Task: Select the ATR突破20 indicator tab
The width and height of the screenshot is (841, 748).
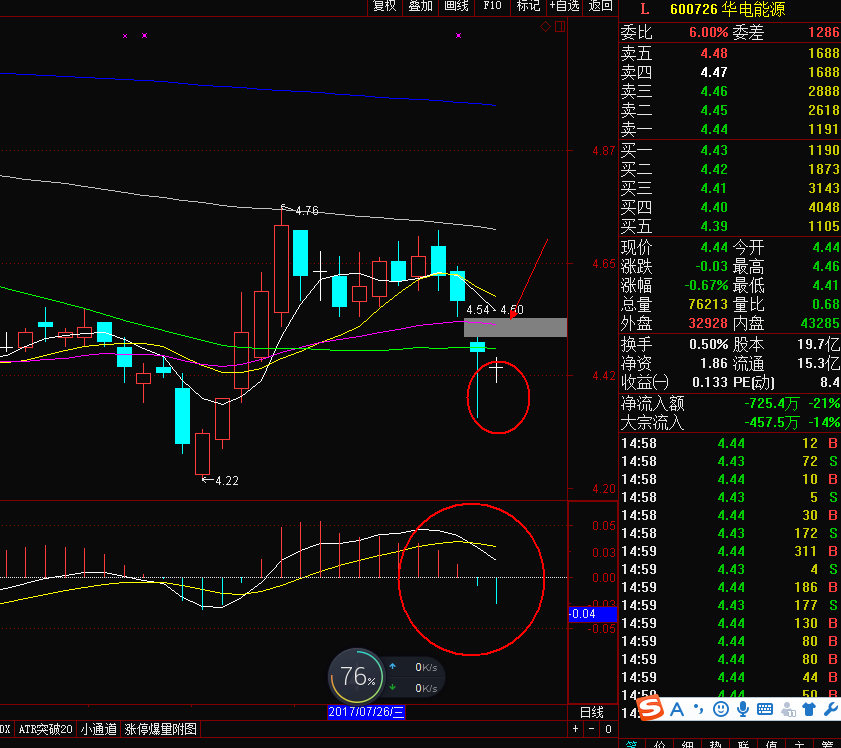Action: (45, 729)
